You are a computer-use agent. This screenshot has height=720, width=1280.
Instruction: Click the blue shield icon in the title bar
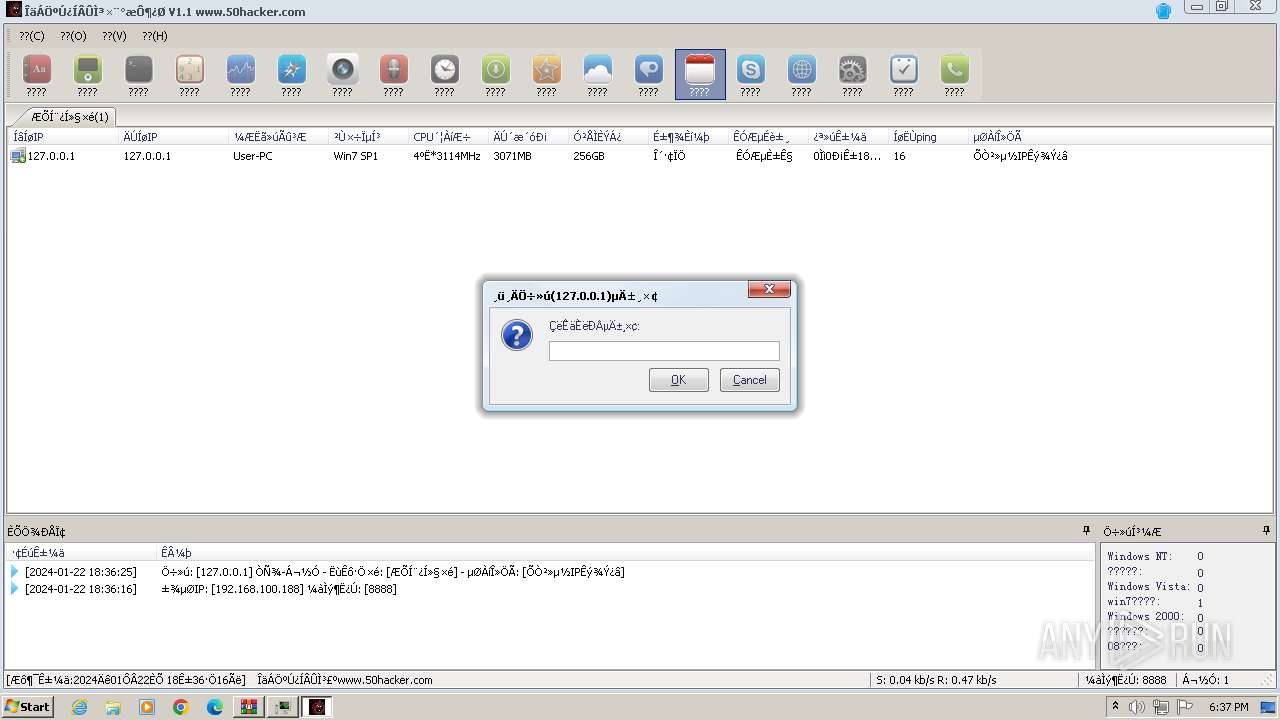tap(1163, 11)
